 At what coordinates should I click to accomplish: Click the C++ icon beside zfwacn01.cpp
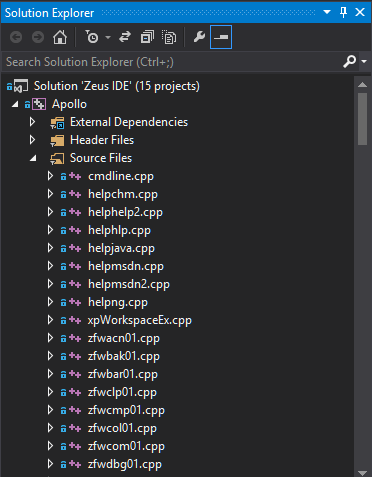tap(75, 338)
